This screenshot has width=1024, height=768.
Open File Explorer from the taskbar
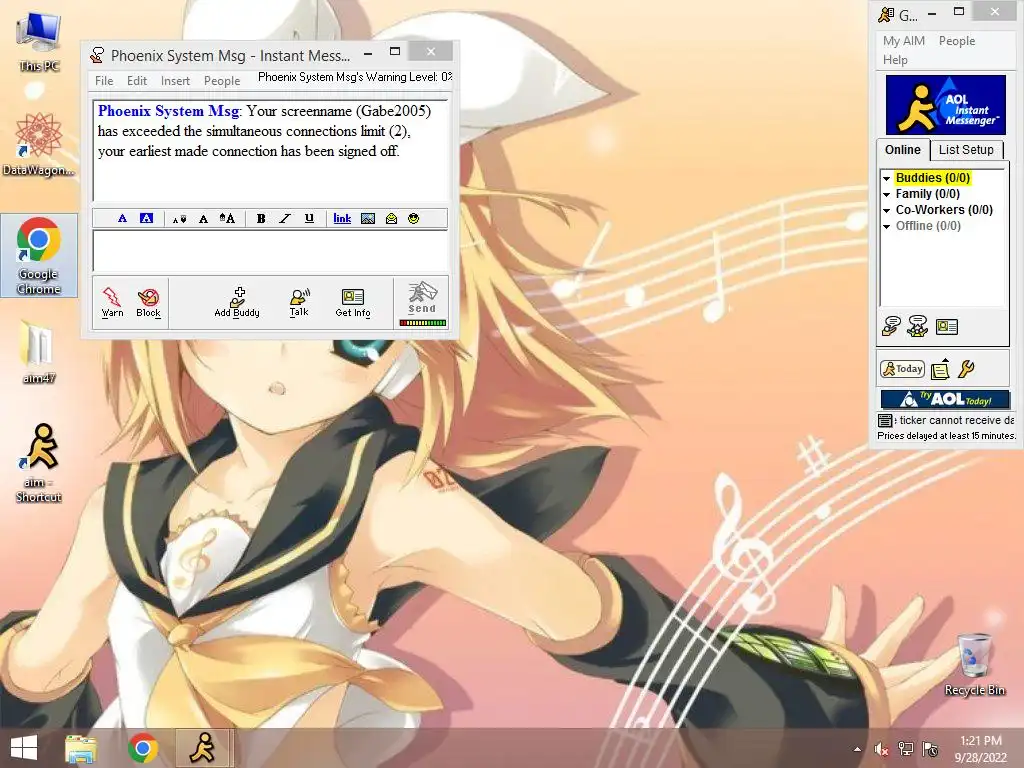pyautogui.click(x=81, y=748)
